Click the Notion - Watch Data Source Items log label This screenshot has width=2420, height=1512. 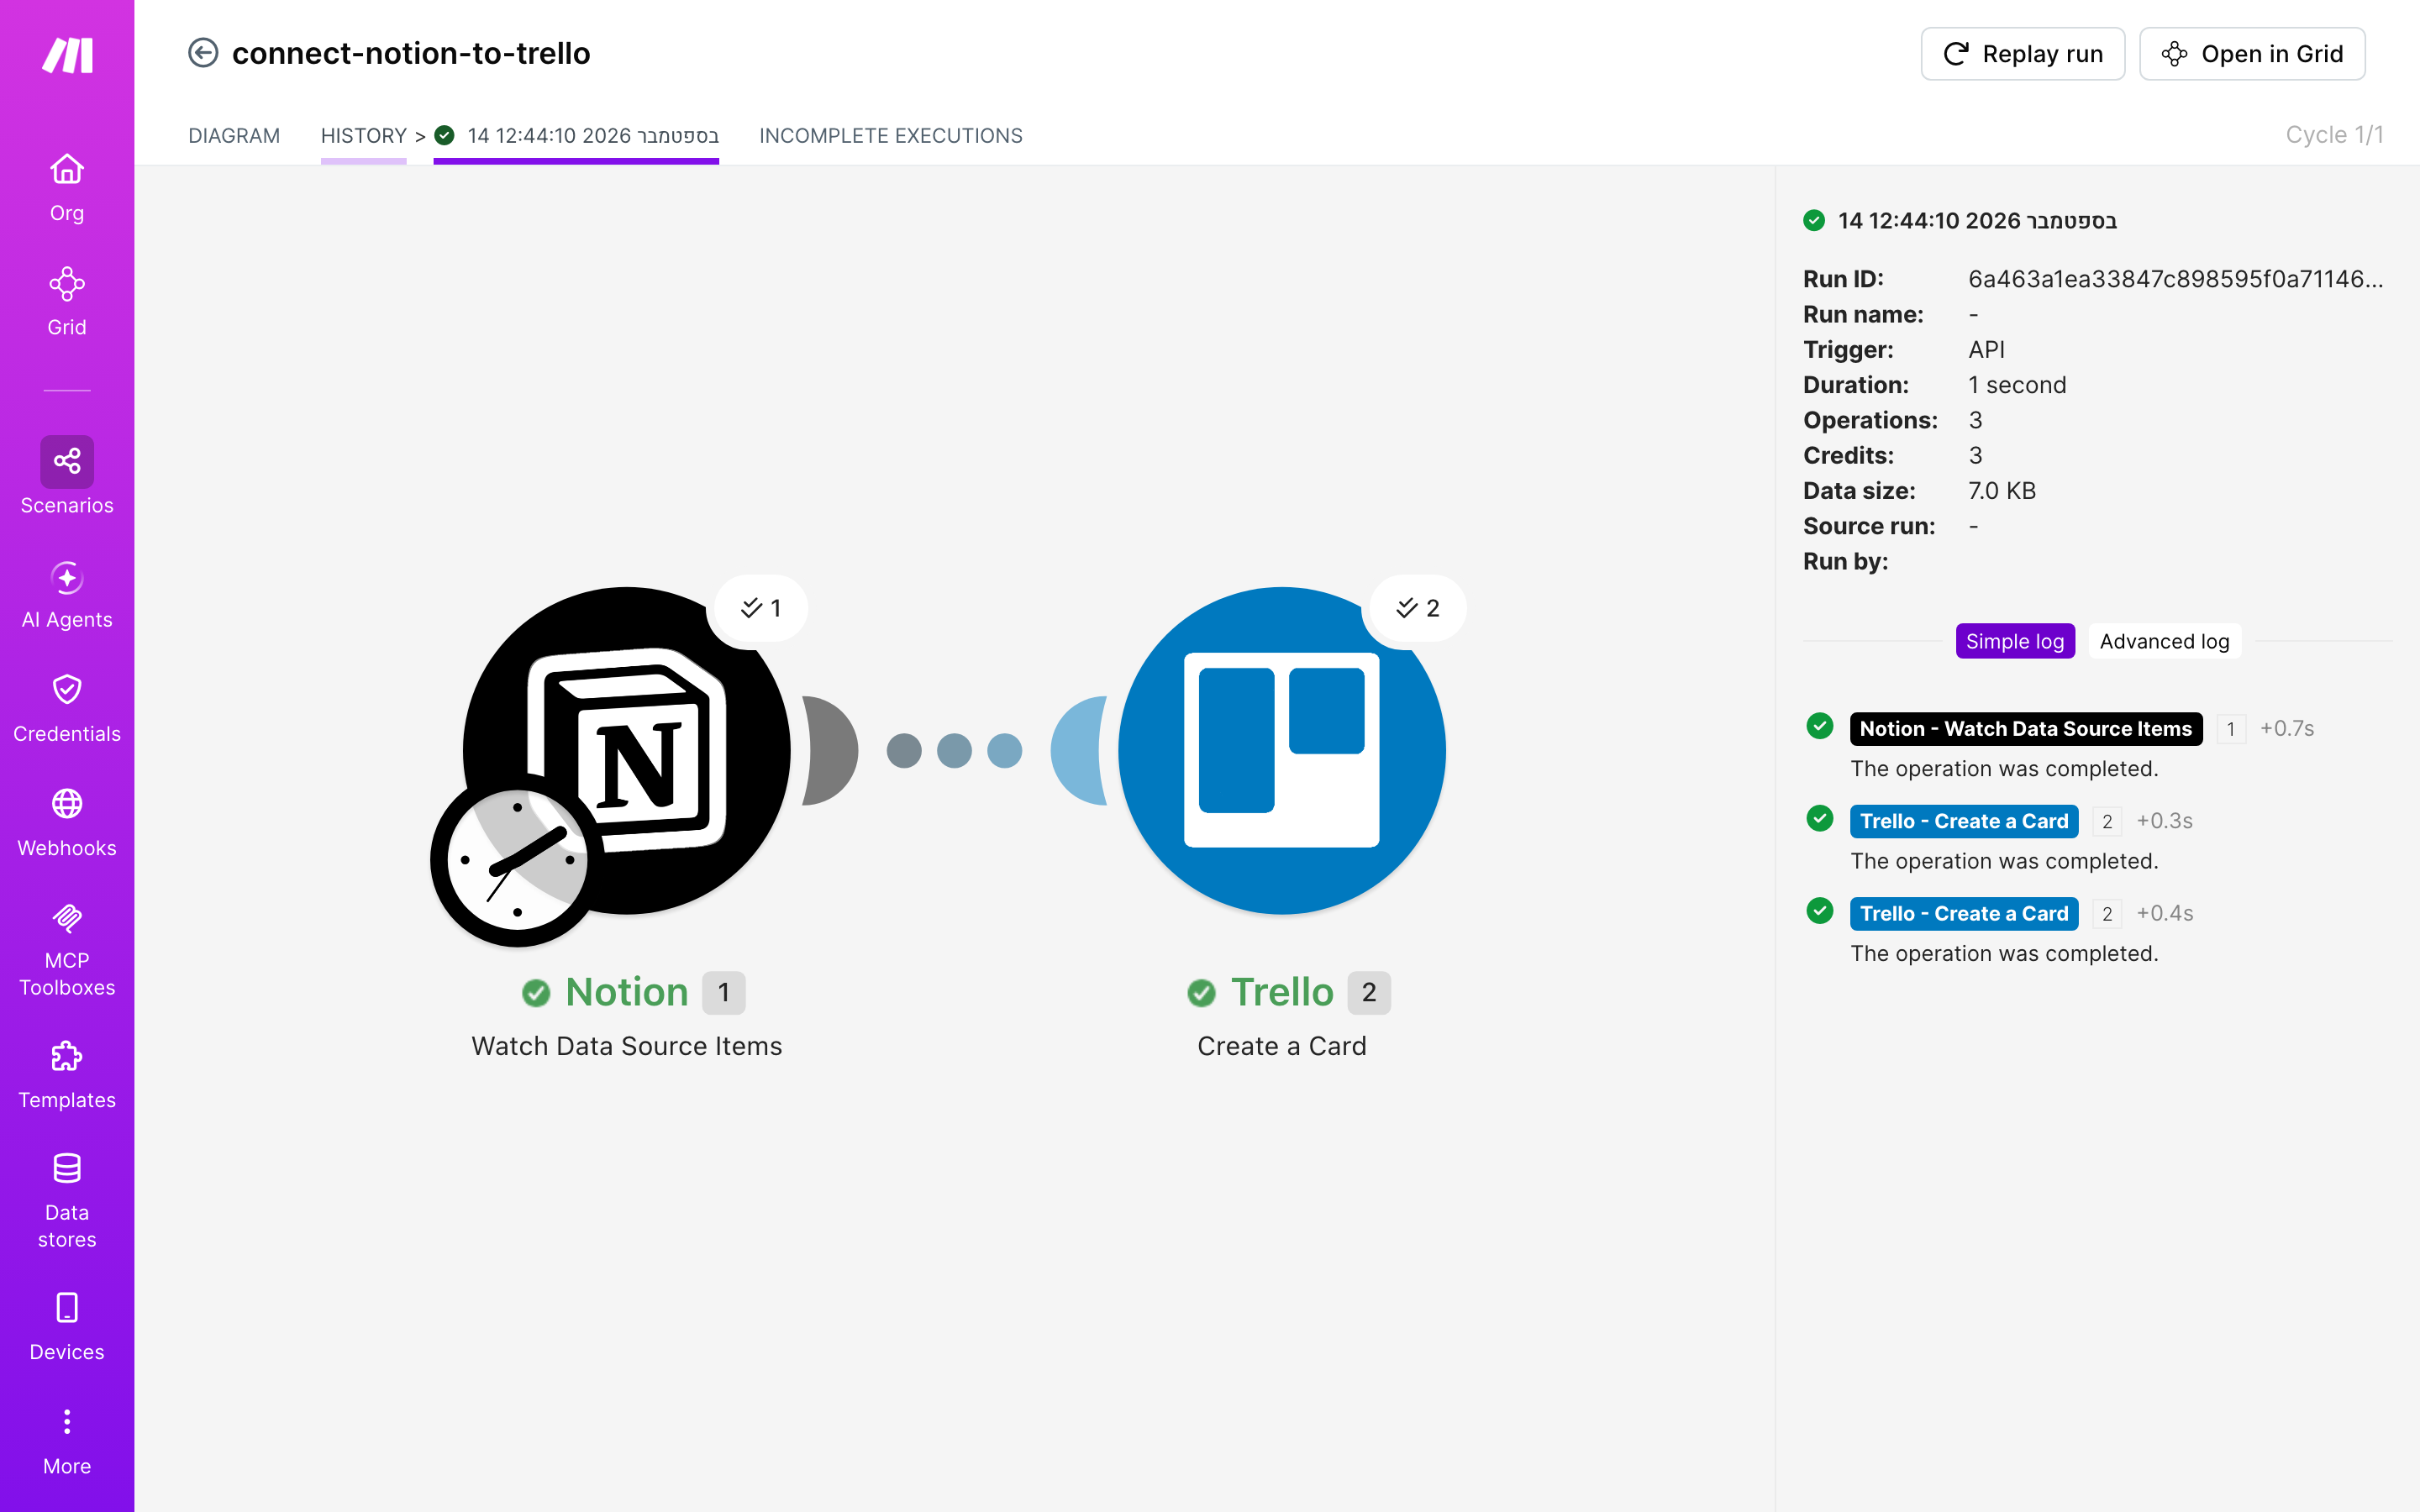point(2025,729)
